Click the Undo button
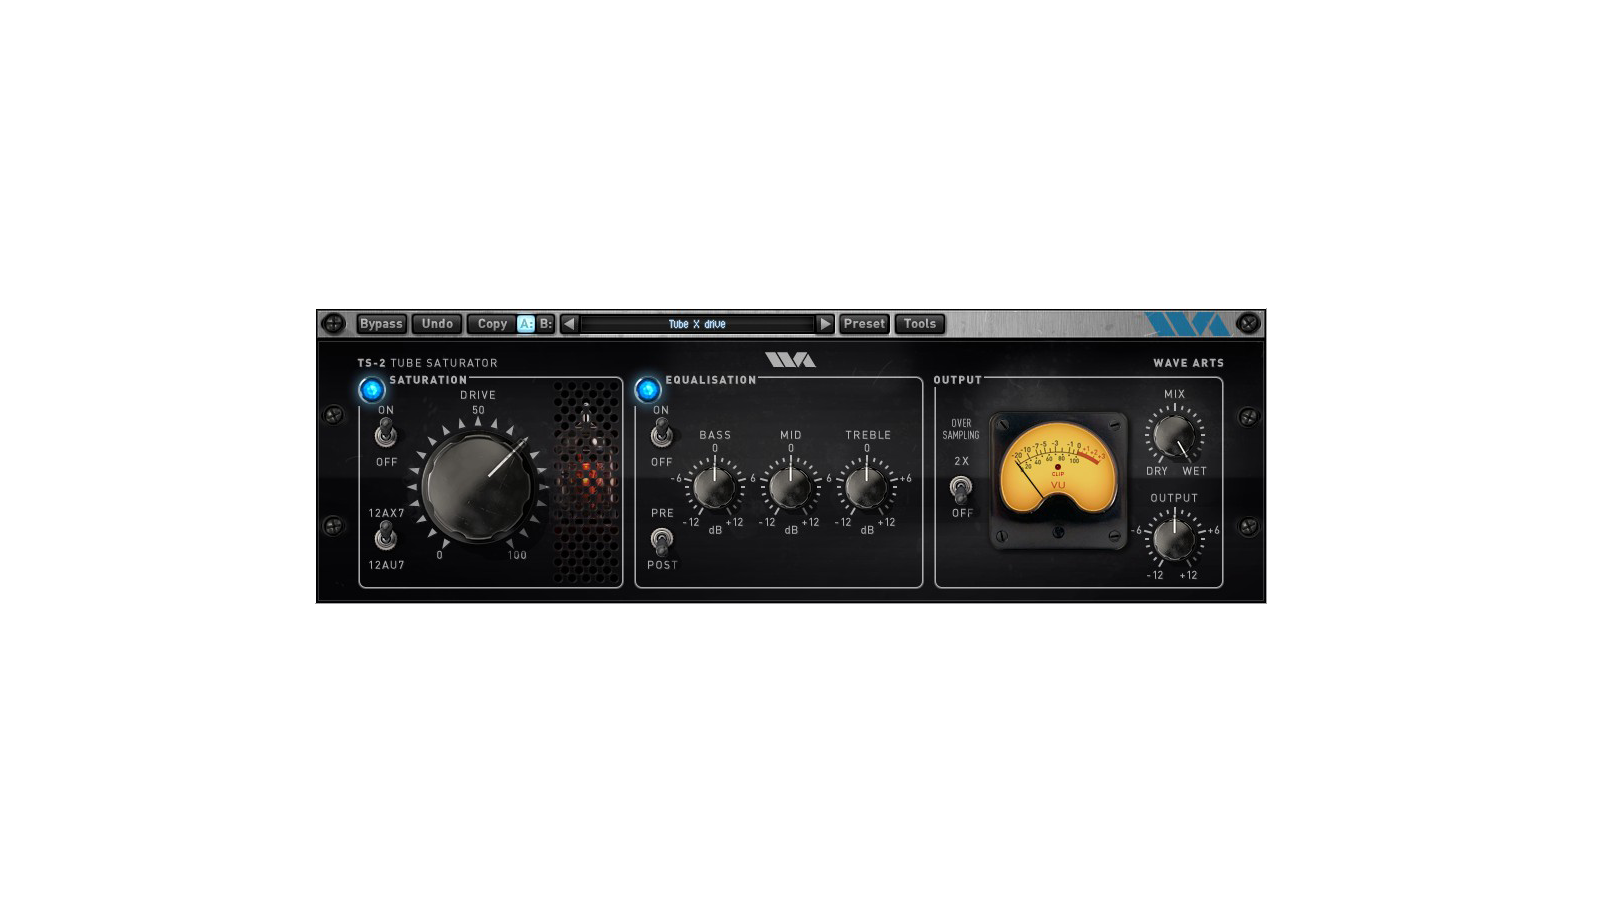Image resolution: width=1600 pixels, height=900 pixels. point(437,324)
